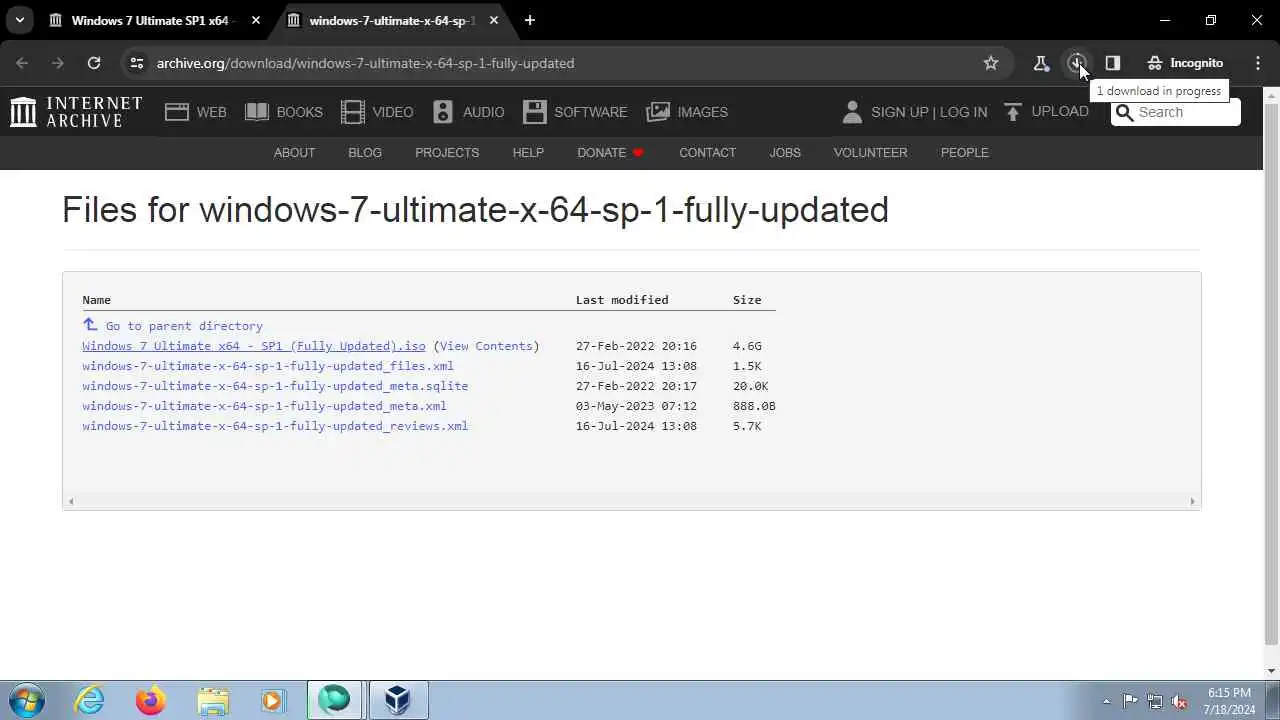
Task: Open VirtualBox cube taskbar icon
Action: 398,700
